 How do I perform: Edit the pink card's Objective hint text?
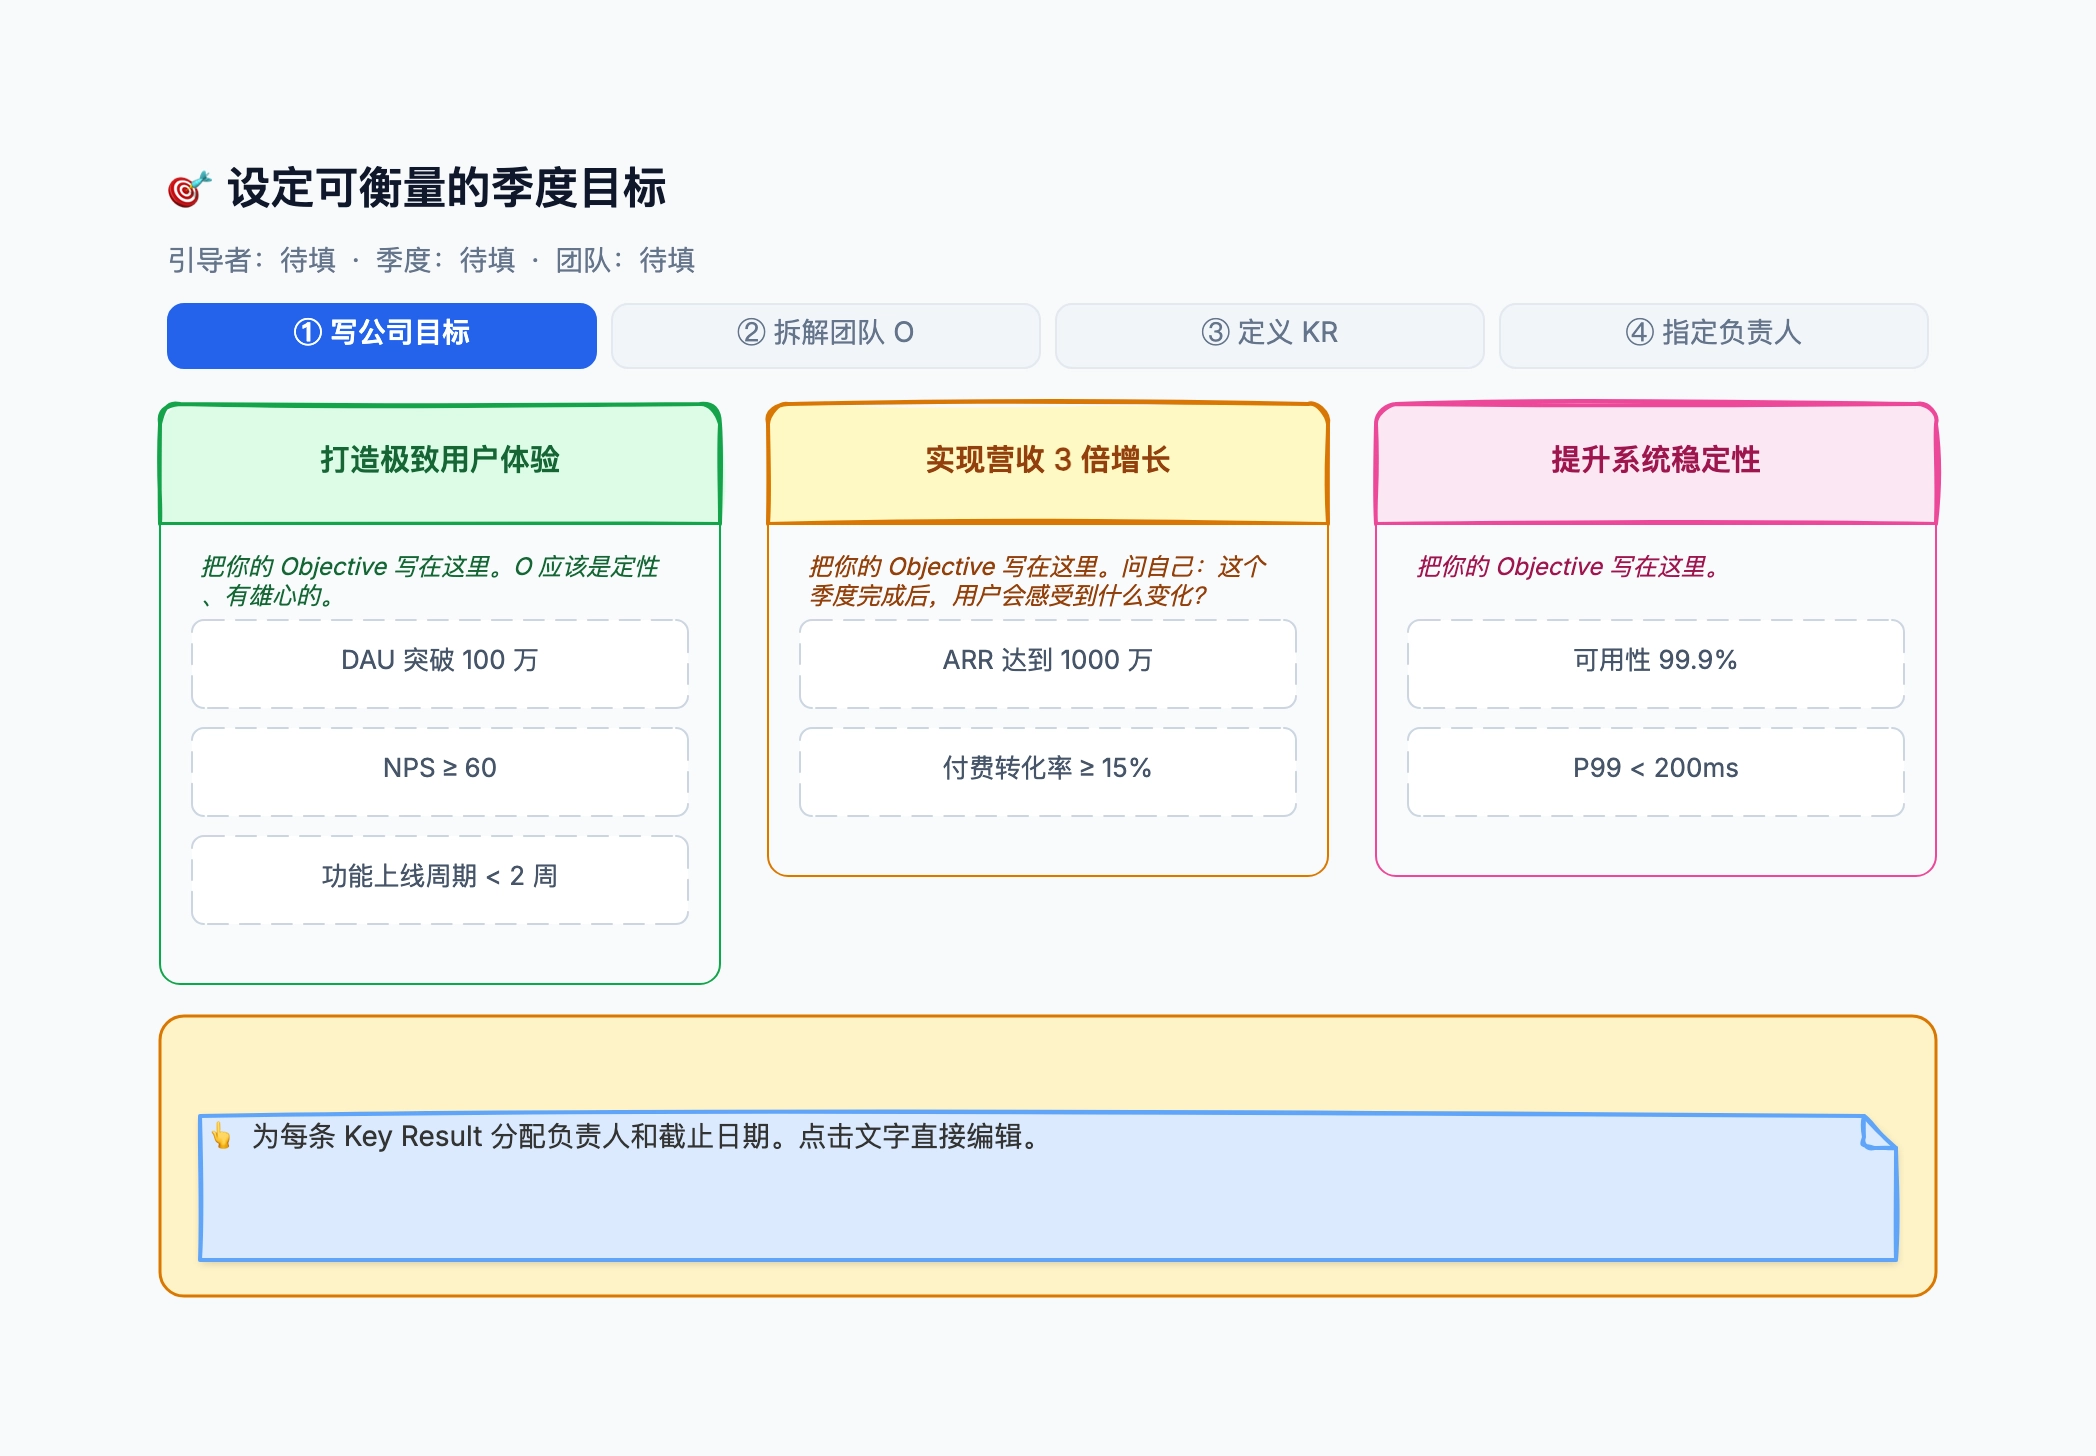point(1568,567)
